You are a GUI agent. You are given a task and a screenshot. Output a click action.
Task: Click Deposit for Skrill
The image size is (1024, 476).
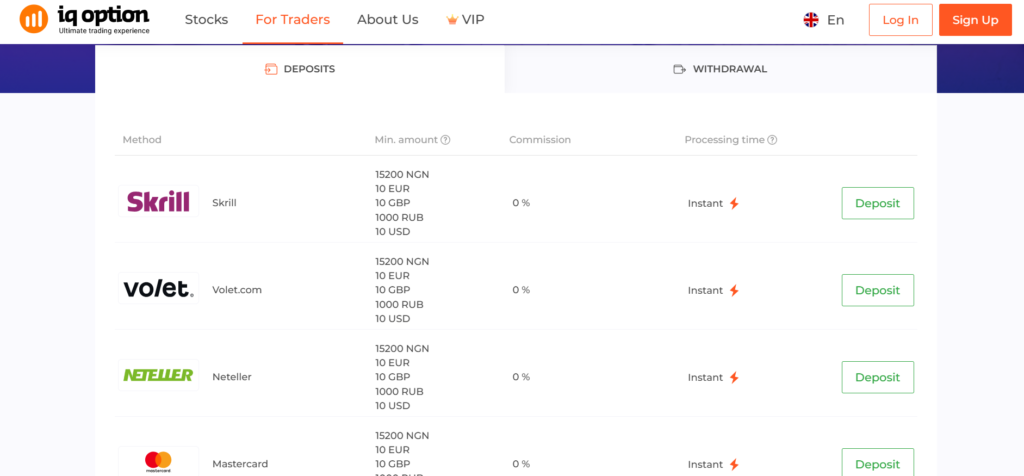(878, 203)
